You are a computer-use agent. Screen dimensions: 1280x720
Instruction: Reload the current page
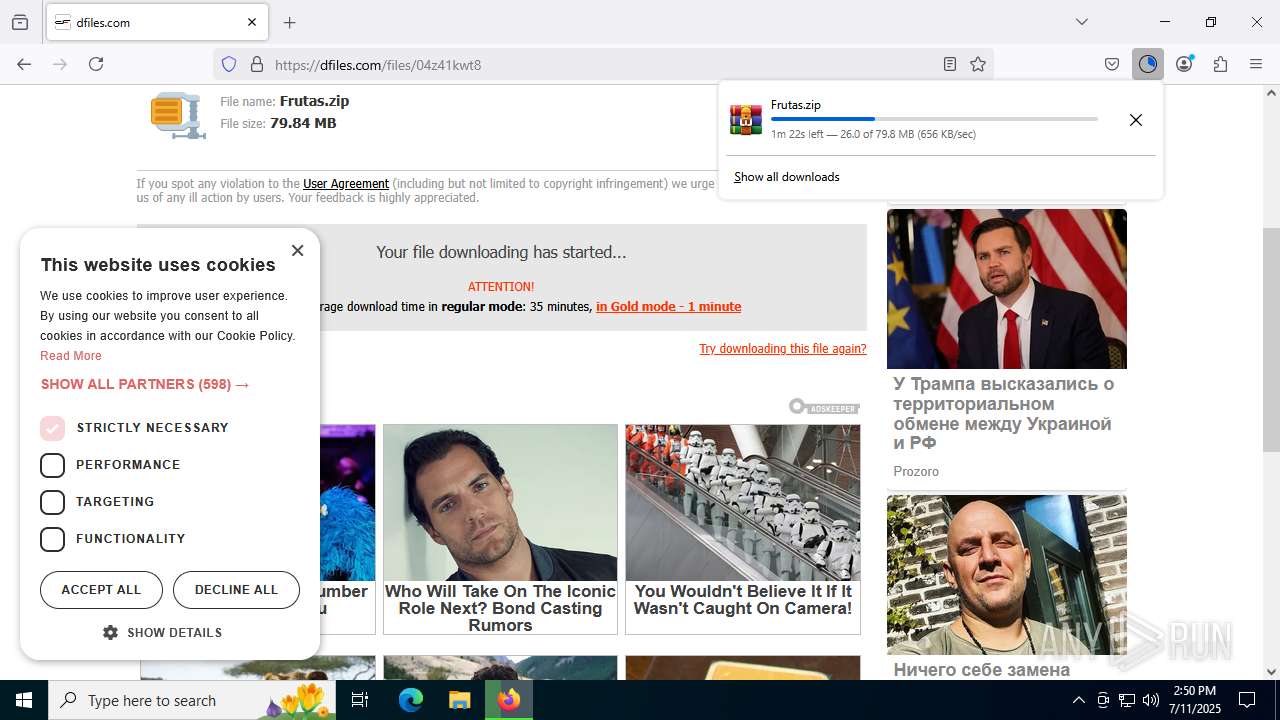pos(96,64)
